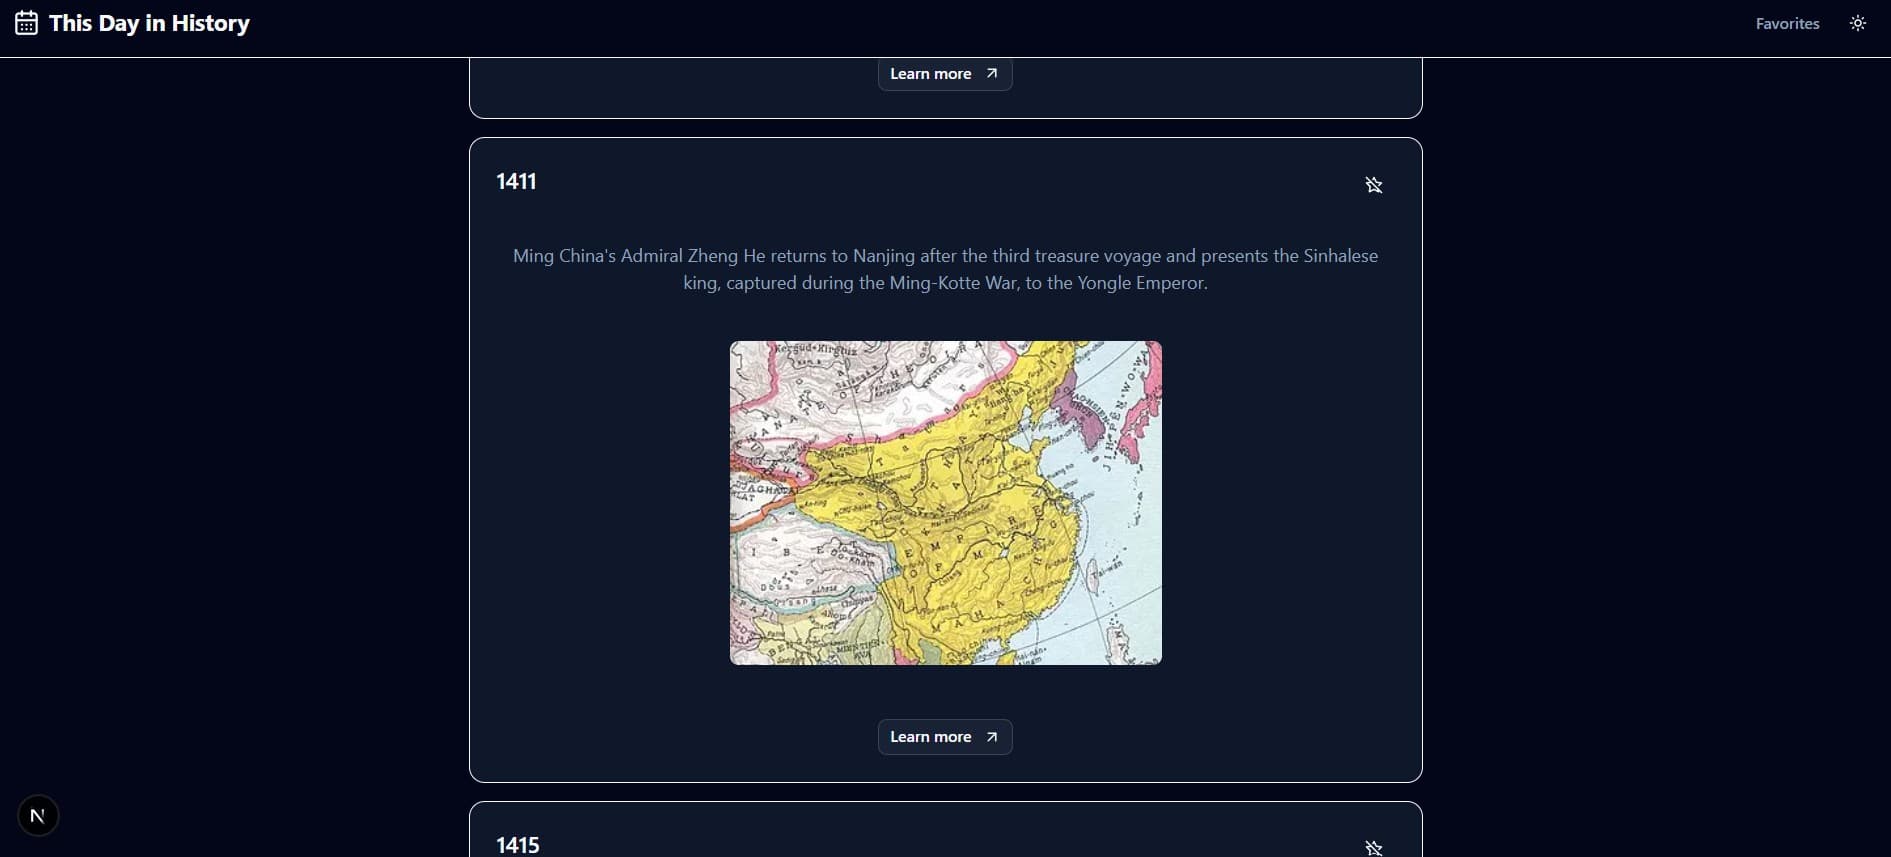The width and height of the screenshot is (1891, 857).
Task: Click the Yongle Emperor phrase in text
Action: click(x=1141, y=283)
